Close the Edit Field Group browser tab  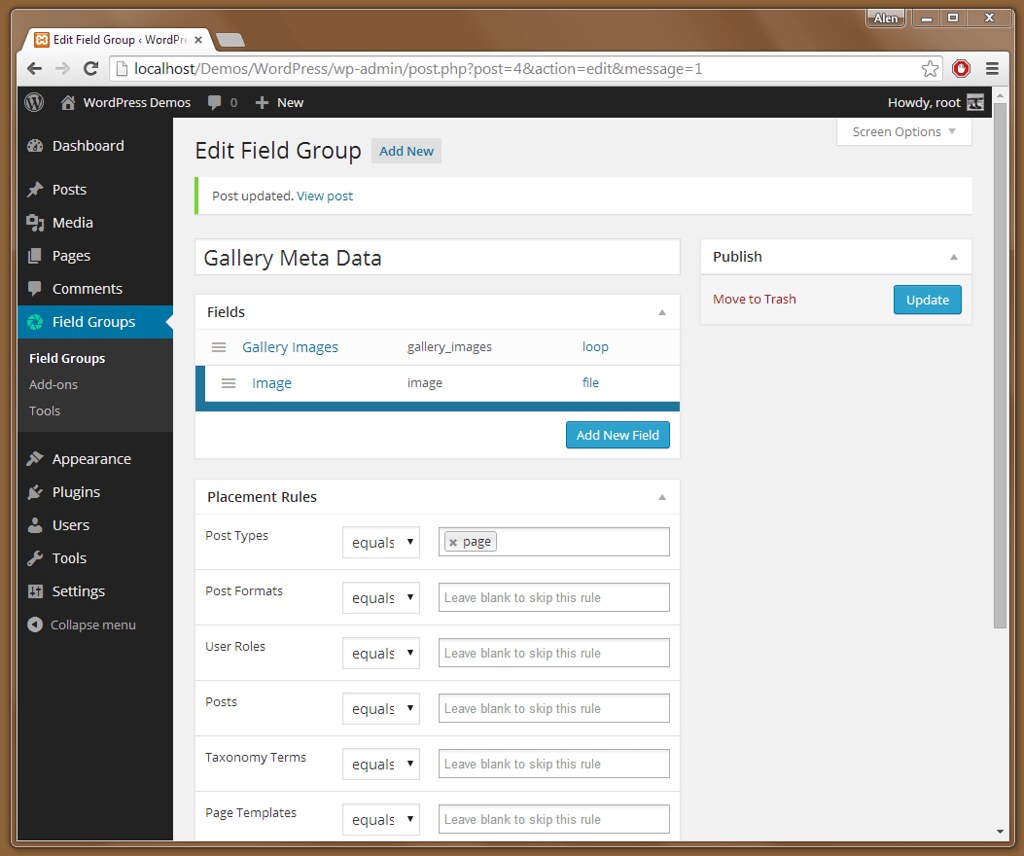[x=198, y=40]
